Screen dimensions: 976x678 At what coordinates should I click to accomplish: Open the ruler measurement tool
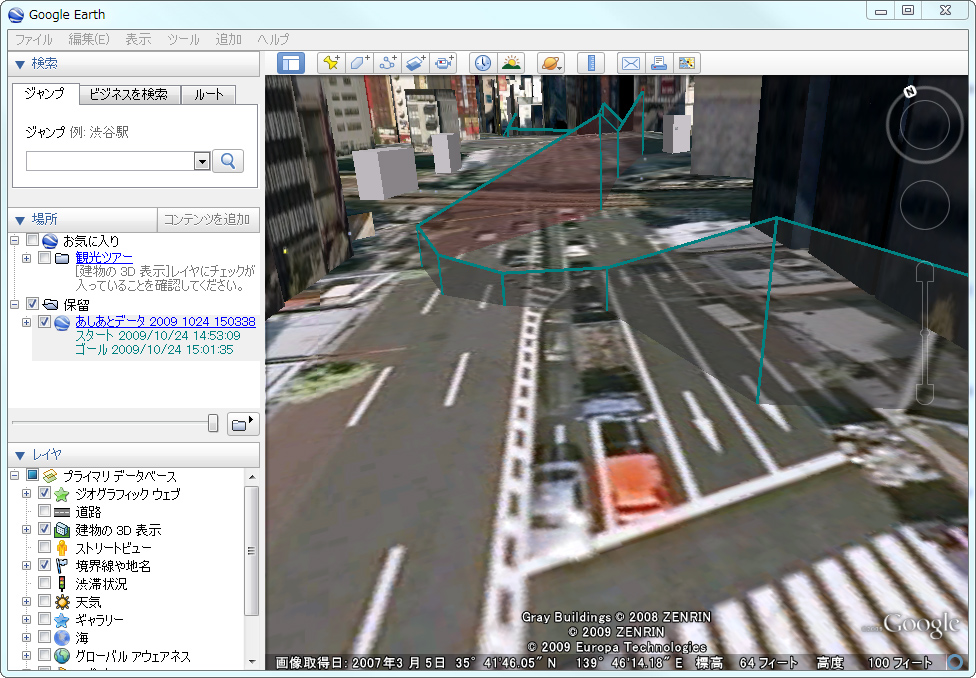coord(590,62)
